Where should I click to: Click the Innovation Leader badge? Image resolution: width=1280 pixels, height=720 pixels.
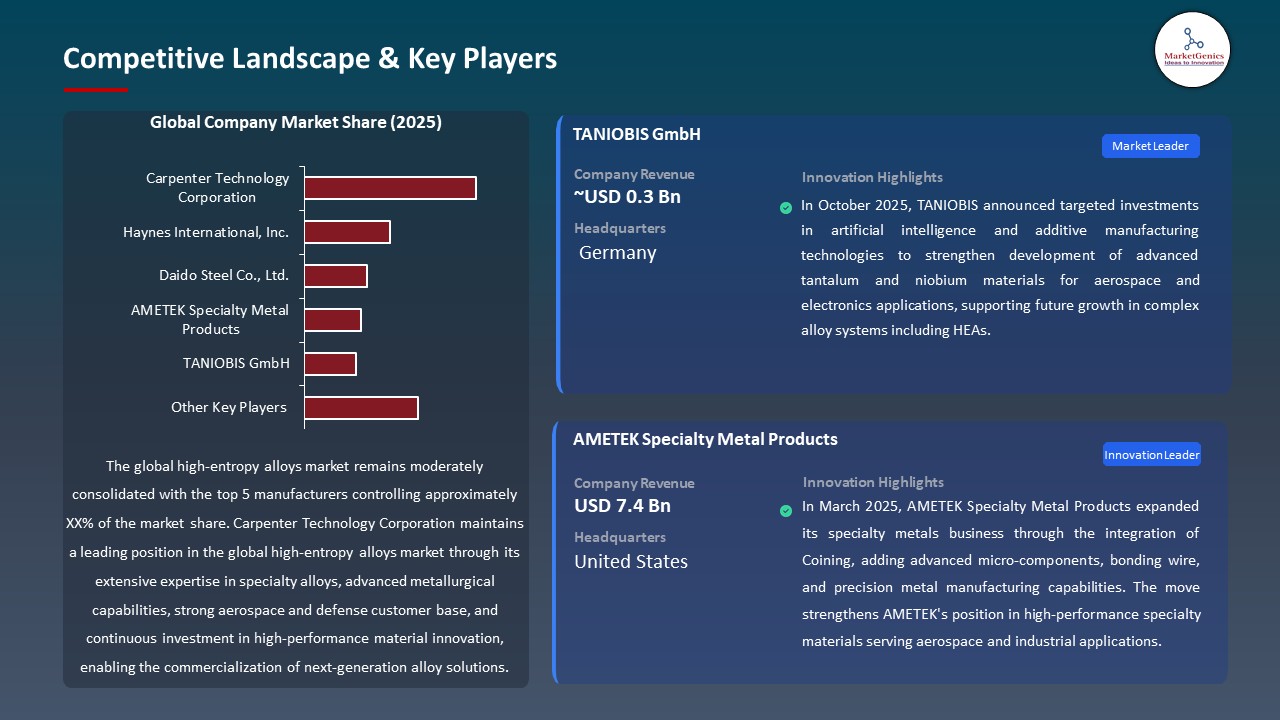click(1152, 455)
